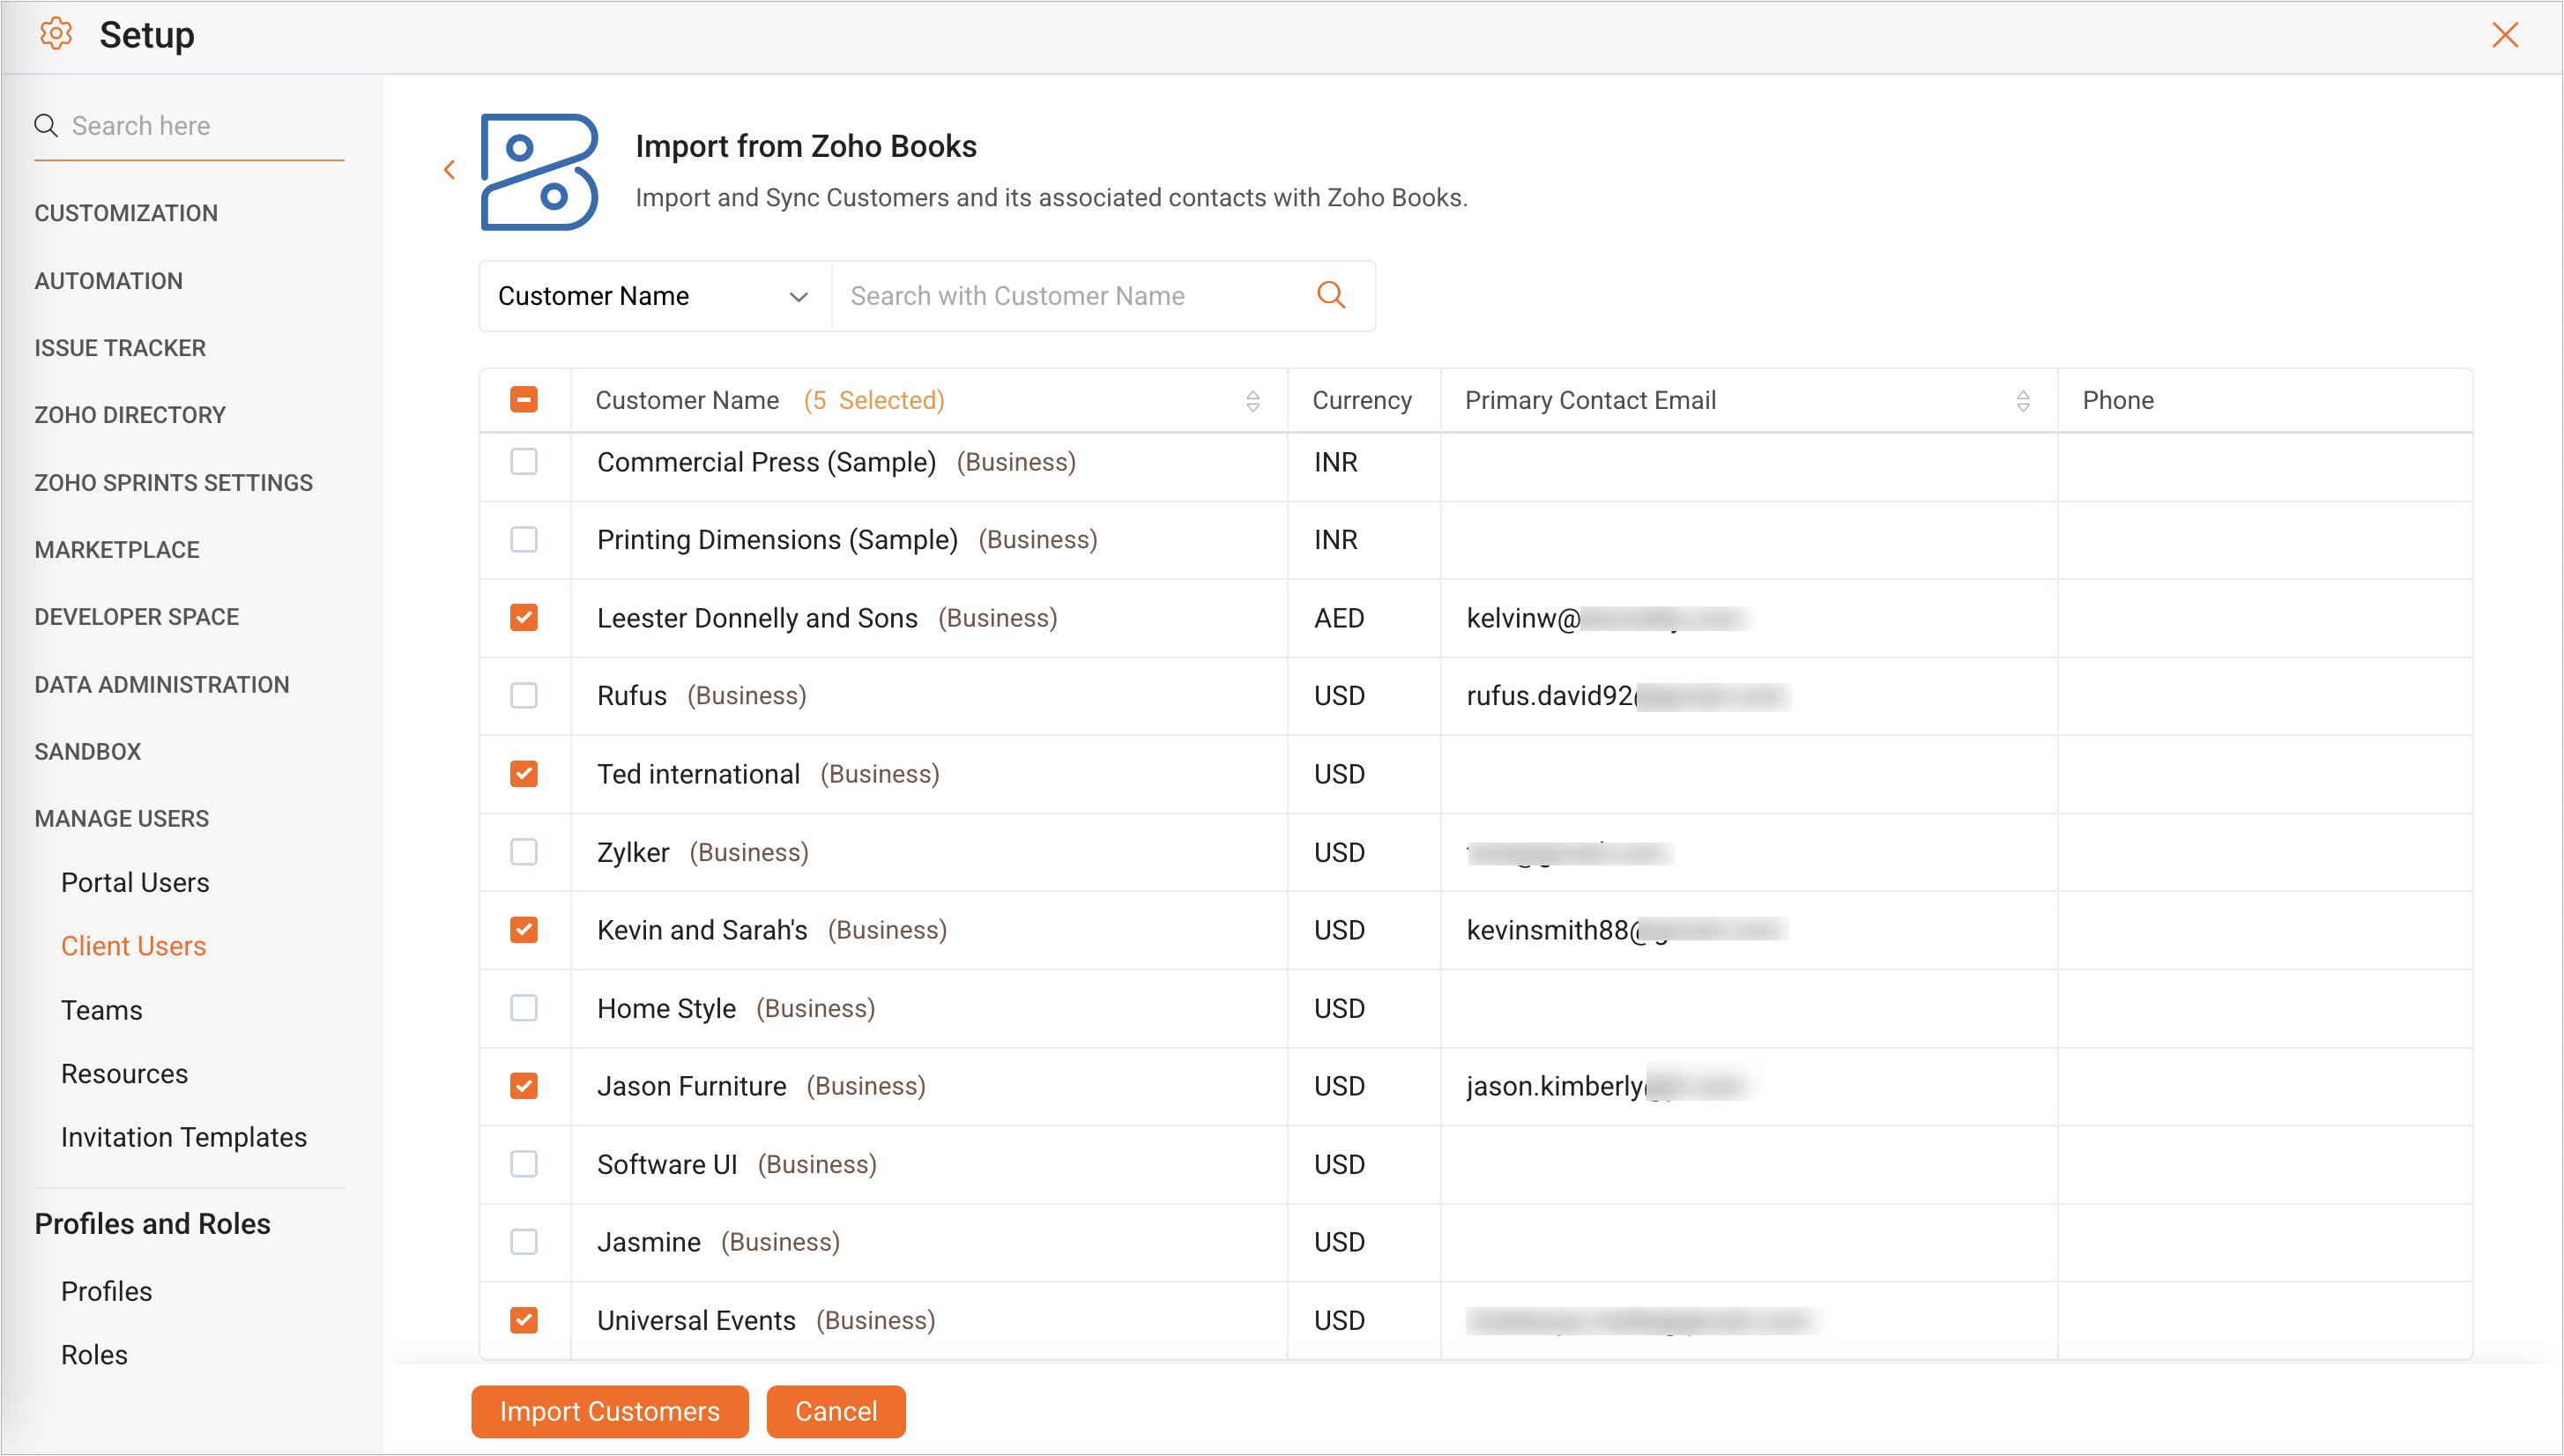Click the Setup gear icon
This screenshot has width=2564, height=1456.
pyautogui.click(x=56, y=35)
